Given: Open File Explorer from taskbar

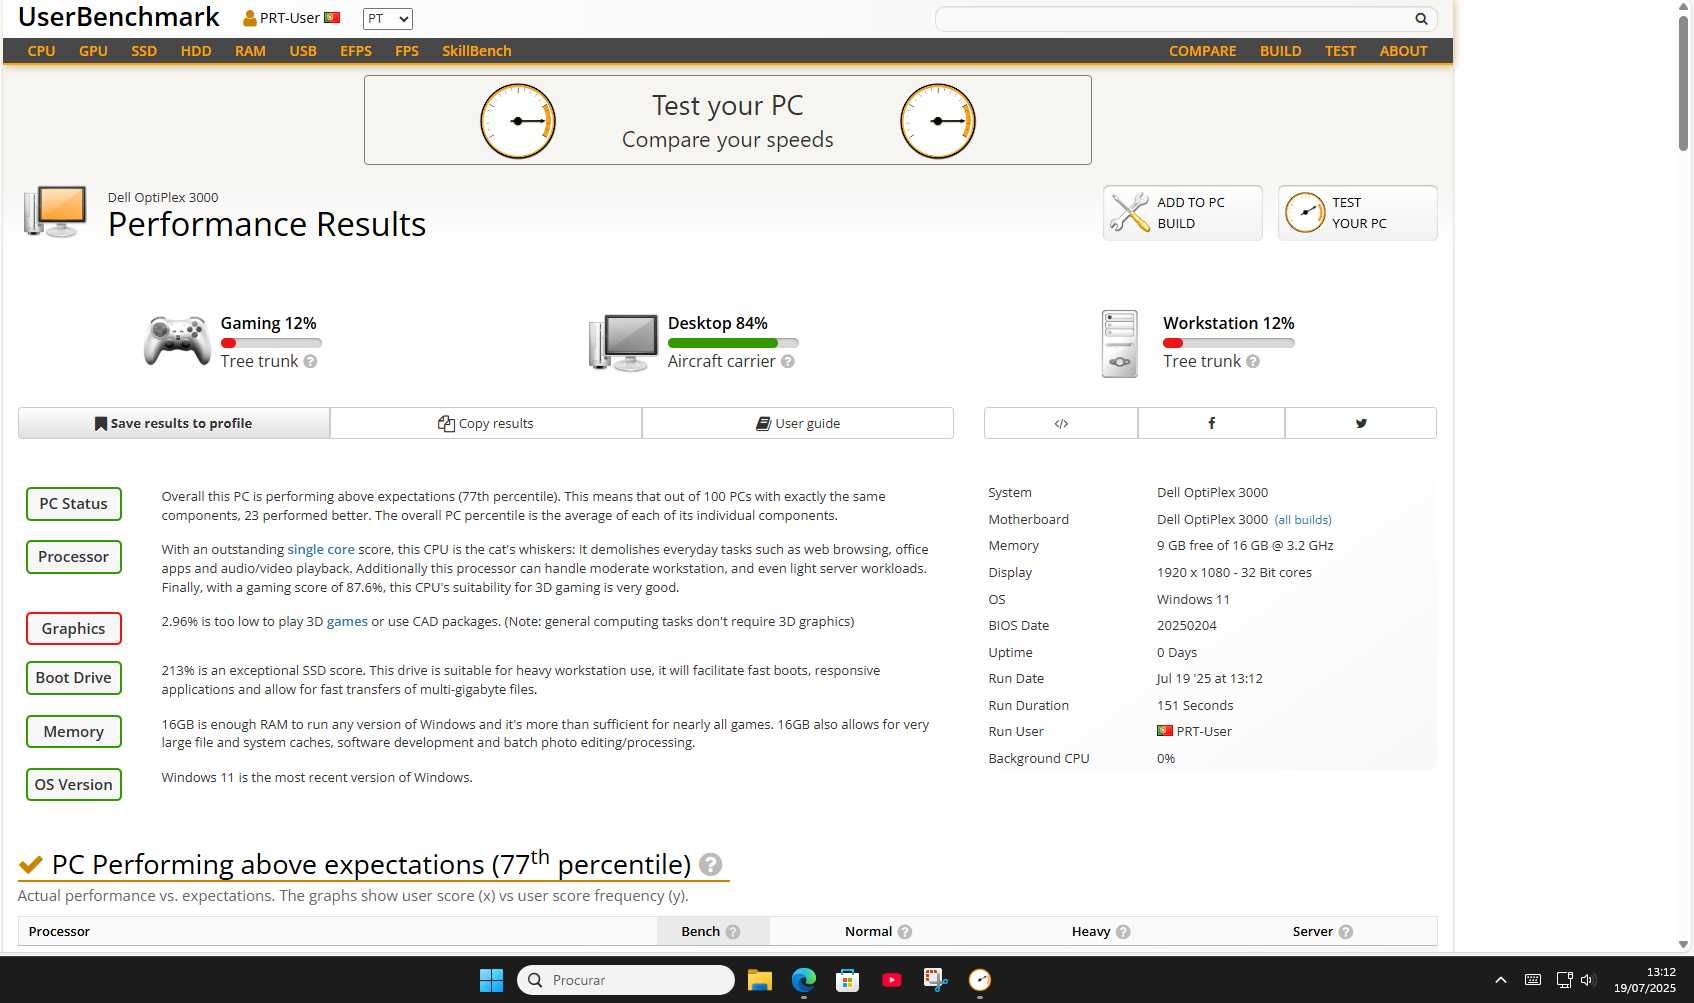Looking at the screenshot, I should [760, 980].
